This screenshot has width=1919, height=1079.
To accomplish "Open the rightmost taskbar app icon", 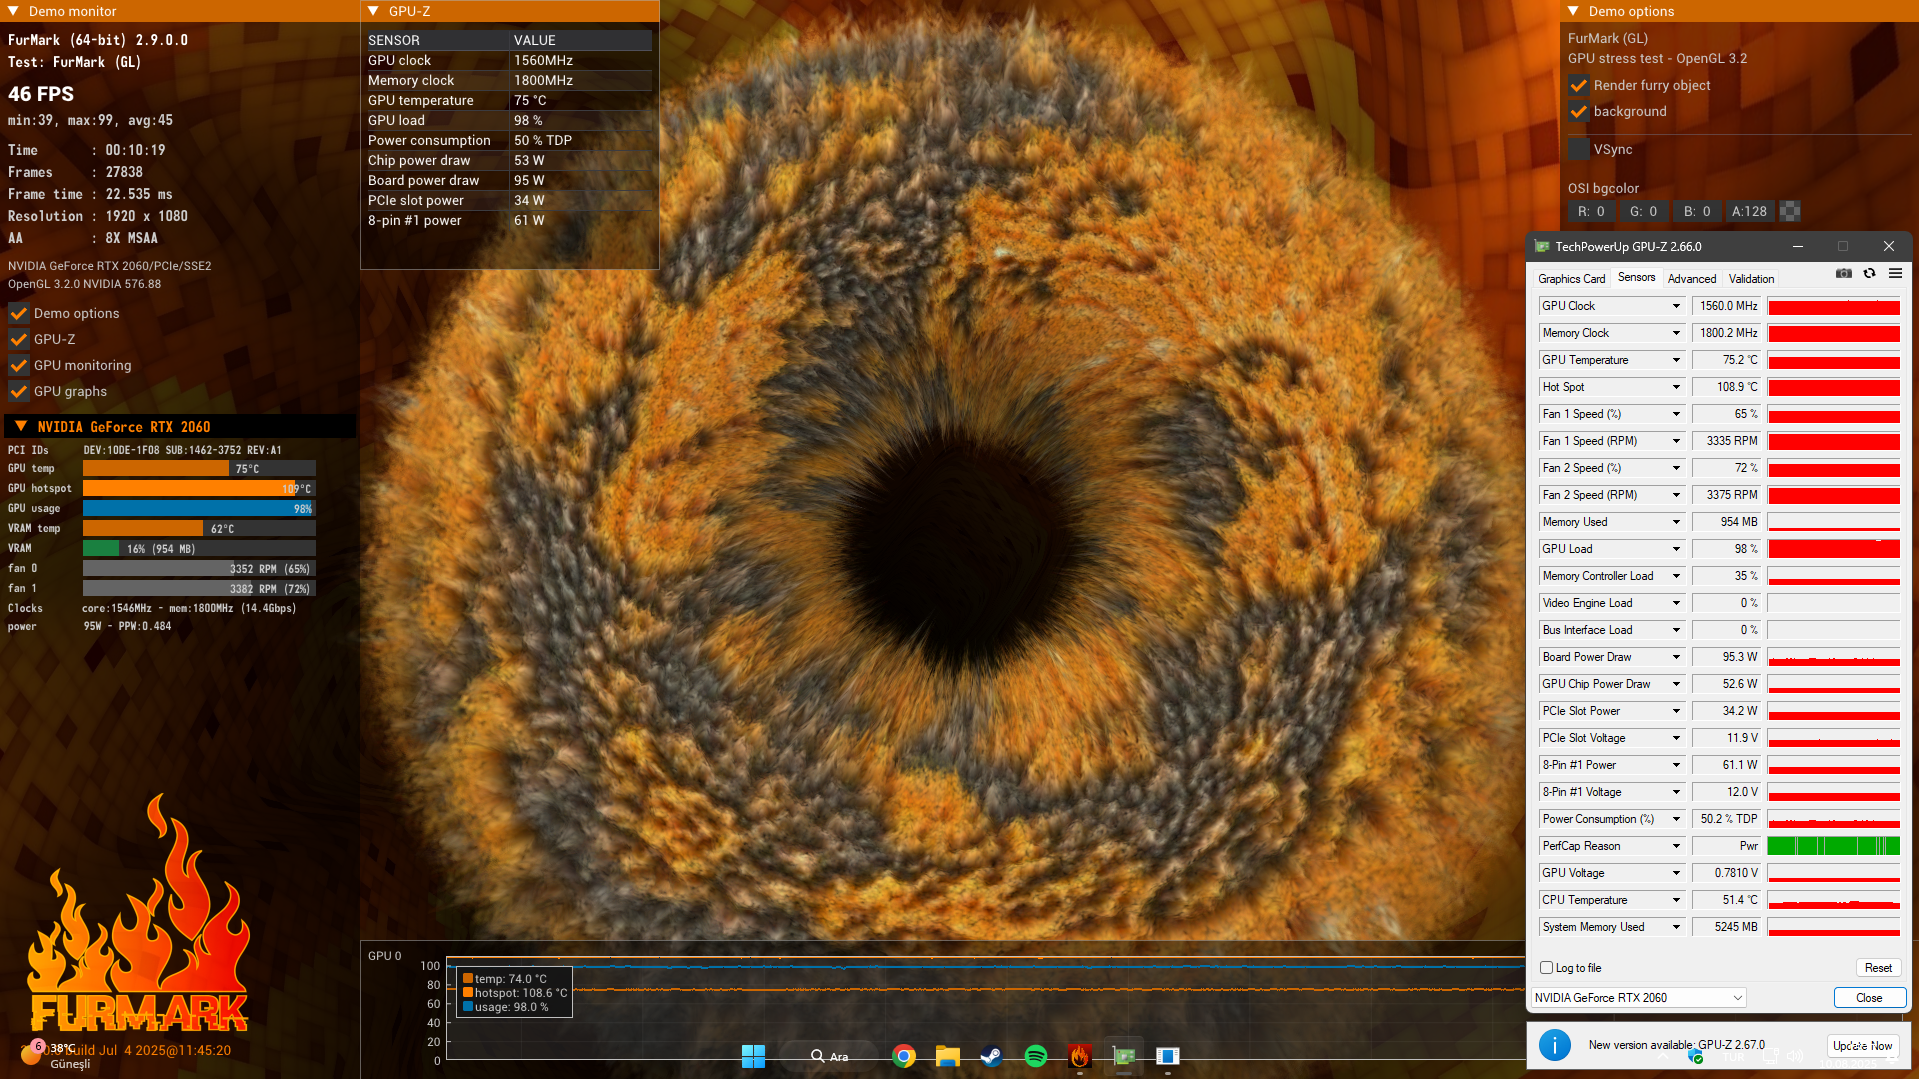I will pyautogui.click(x=1168, y=1056).
